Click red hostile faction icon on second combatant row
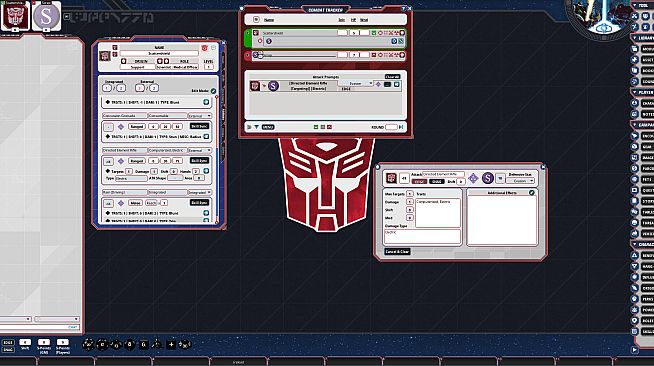Viewport: 654px width, 366px height. (x=374, y=55)
